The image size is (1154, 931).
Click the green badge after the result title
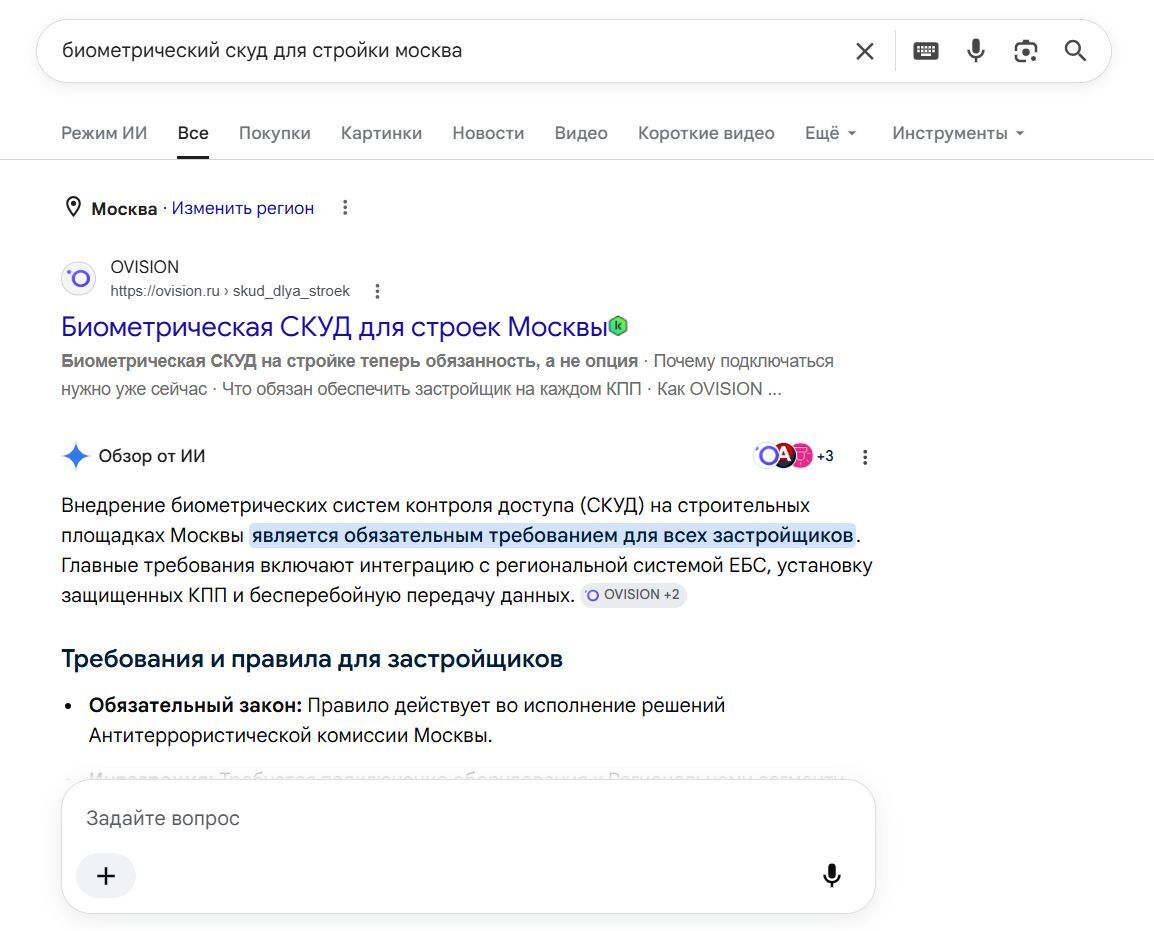coord(618,325)
